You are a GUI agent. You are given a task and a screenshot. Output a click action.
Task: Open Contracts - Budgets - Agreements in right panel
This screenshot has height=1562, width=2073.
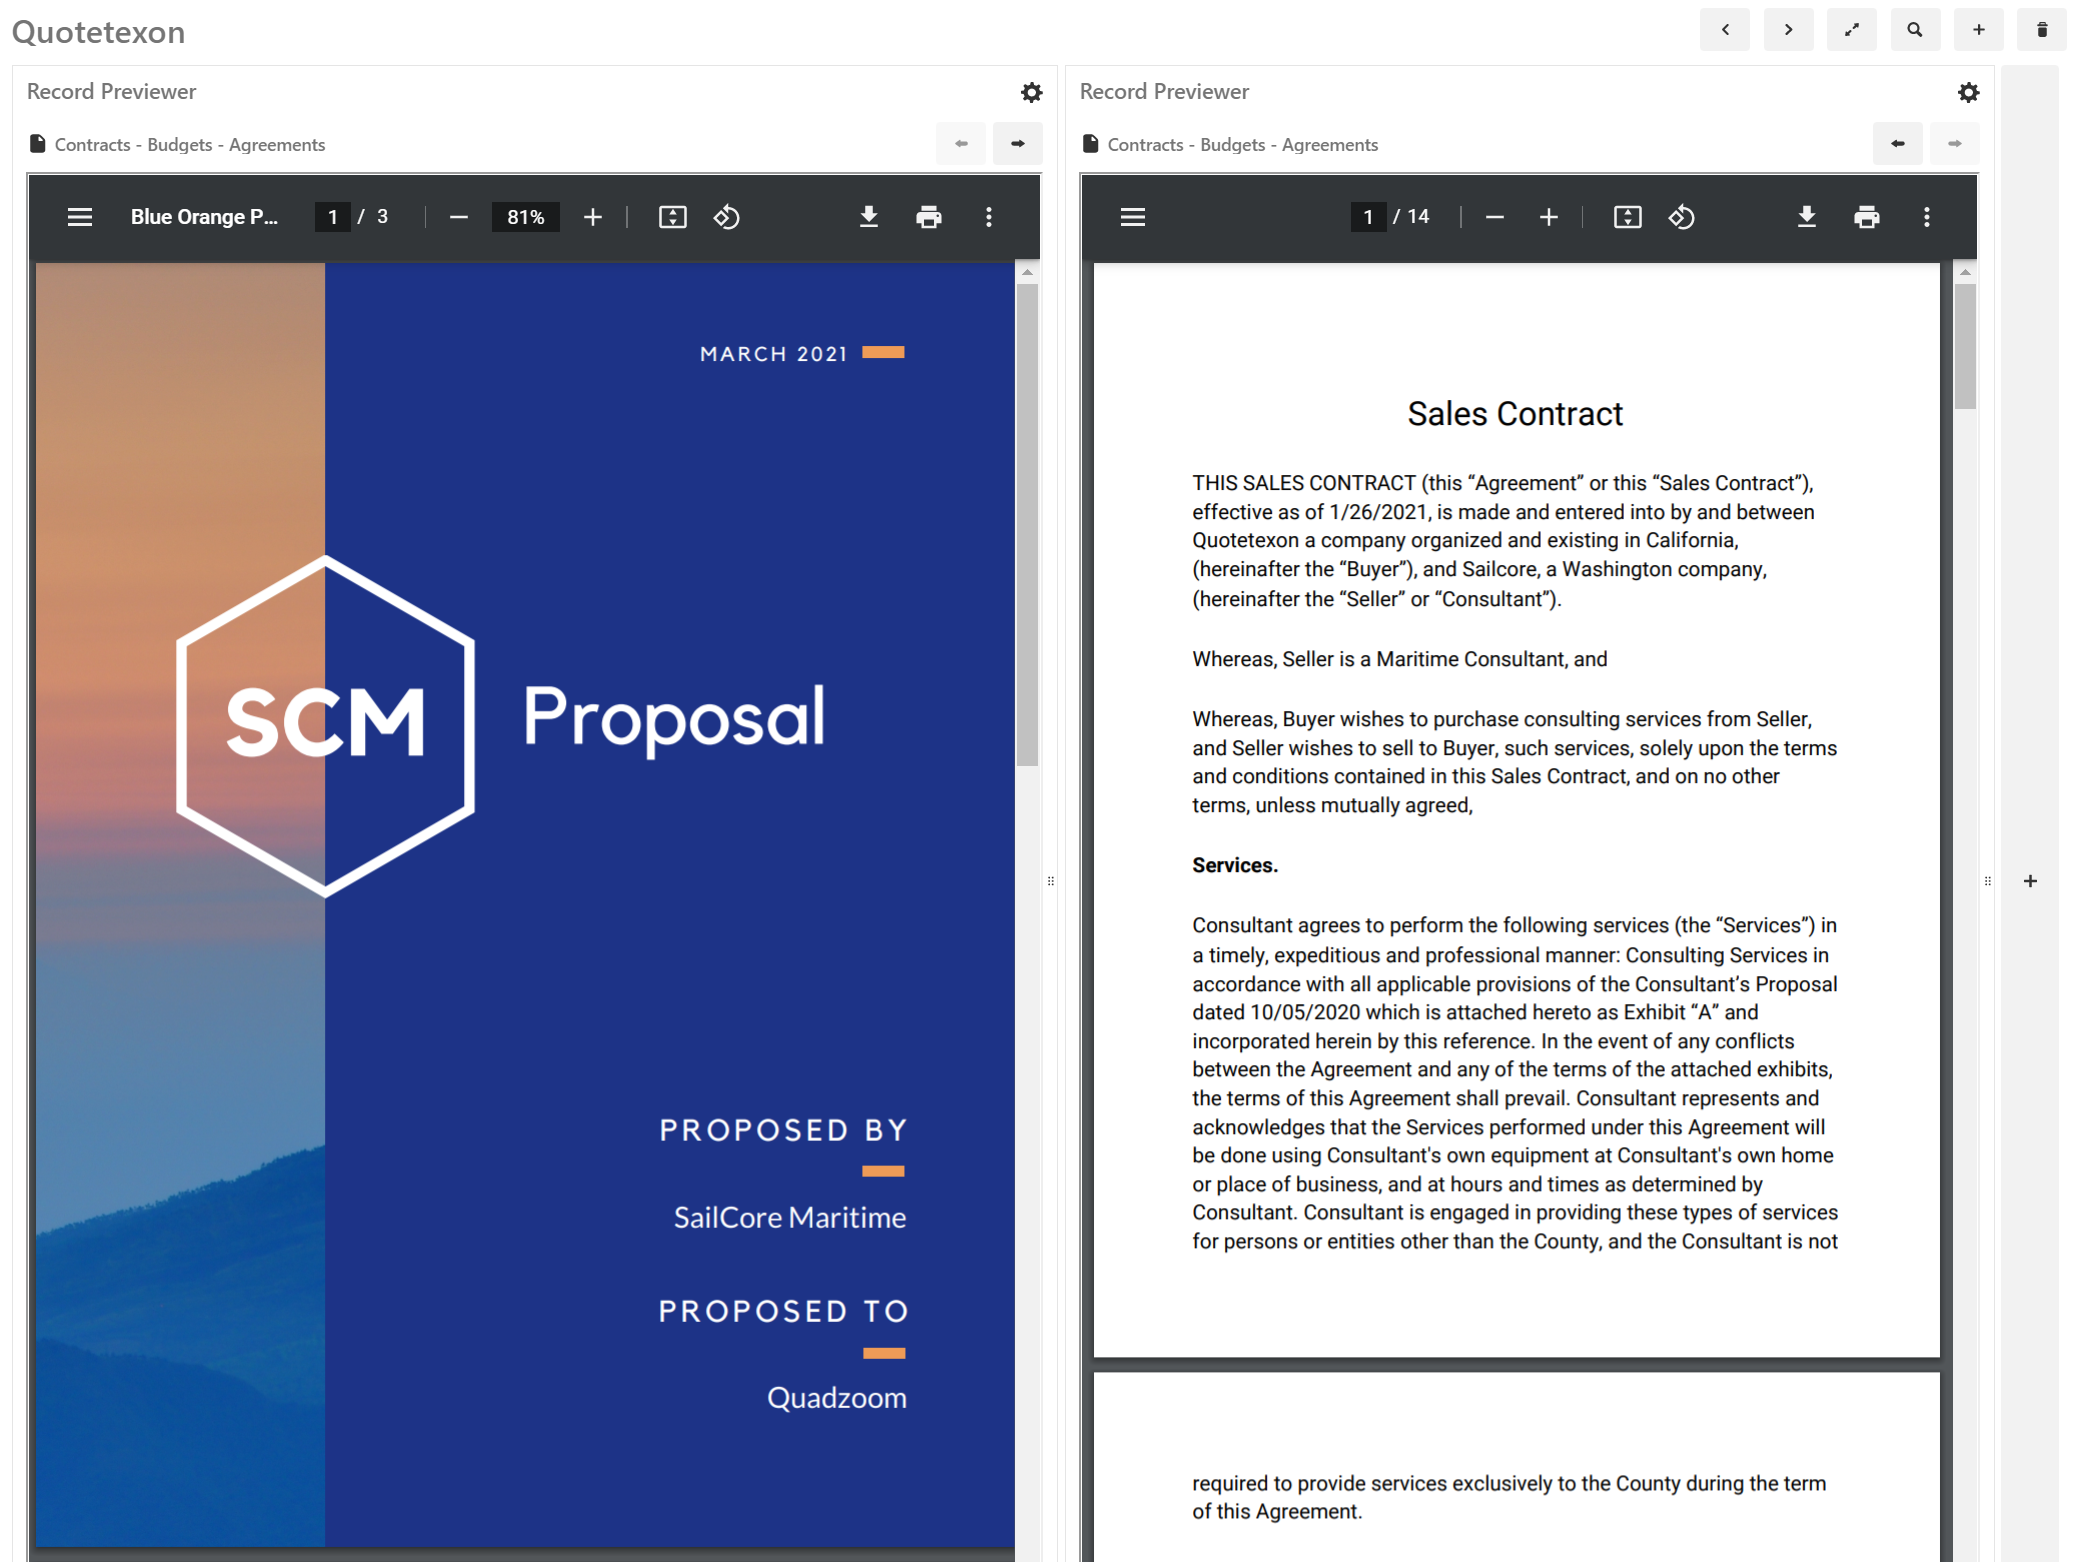tap(1240, 144)
